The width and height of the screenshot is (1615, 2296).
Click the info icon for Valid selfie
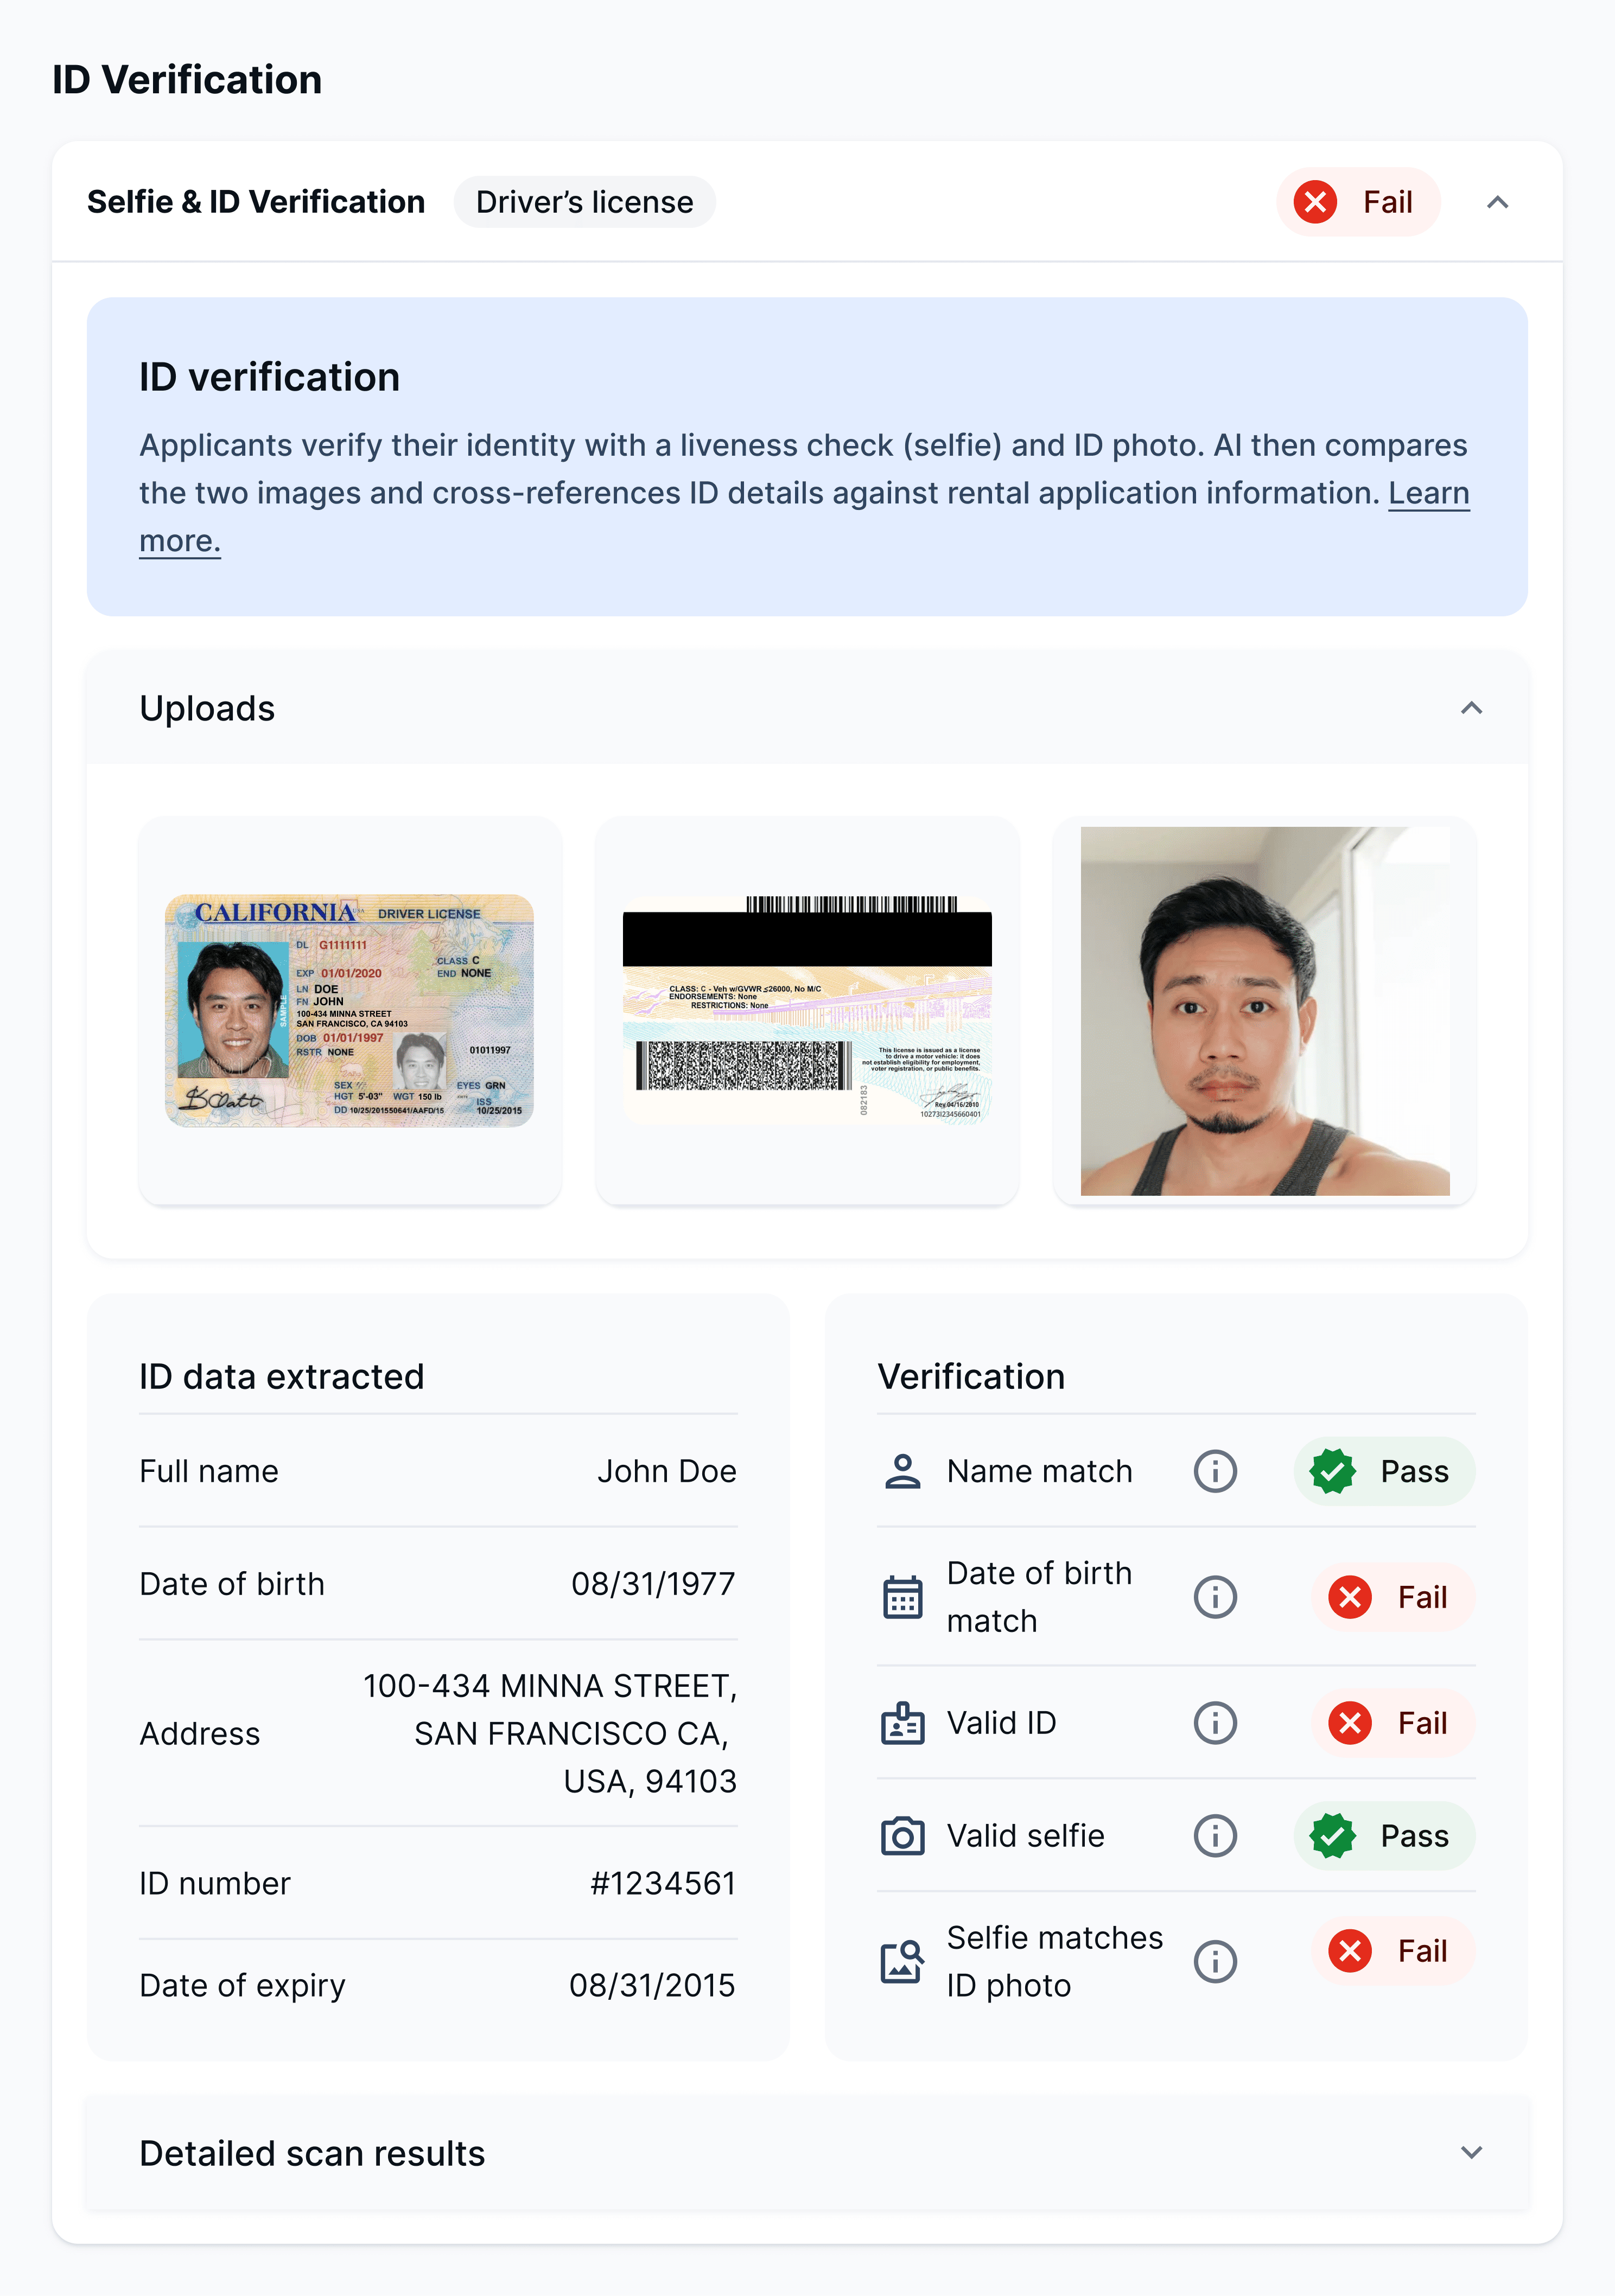(1215, 1836)
